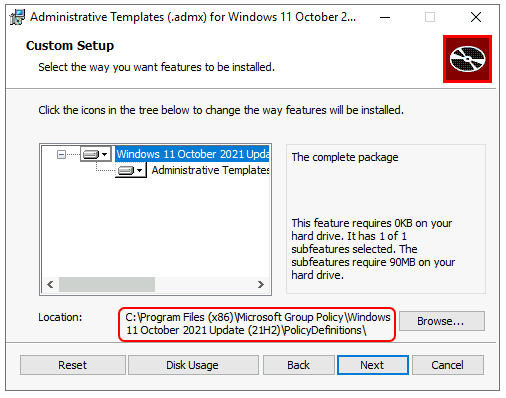Open Disk Usage
506x398 pixels.
click(193, 365)
